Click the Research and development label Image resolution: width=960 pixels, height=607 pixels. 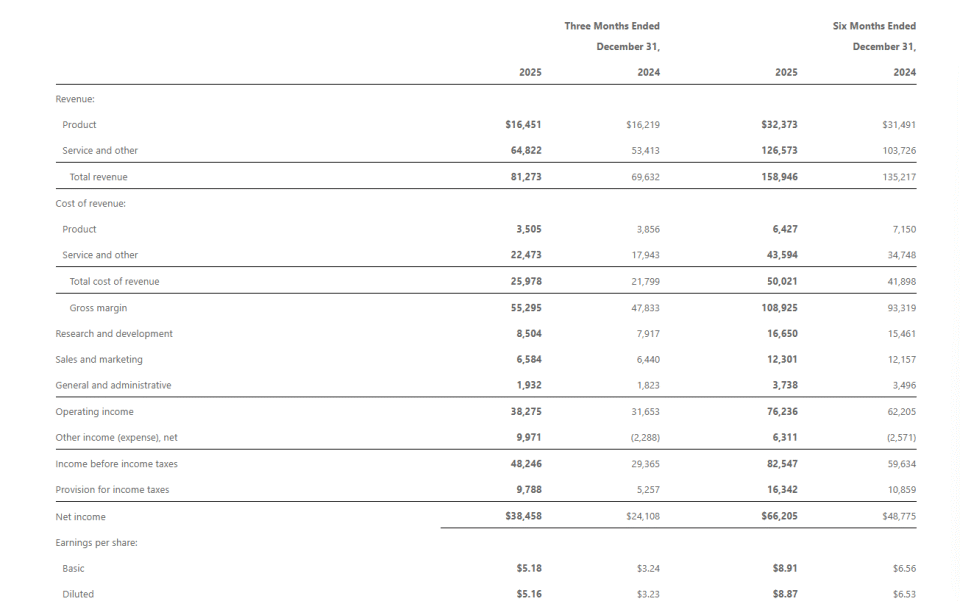click(x=114, y=334)
